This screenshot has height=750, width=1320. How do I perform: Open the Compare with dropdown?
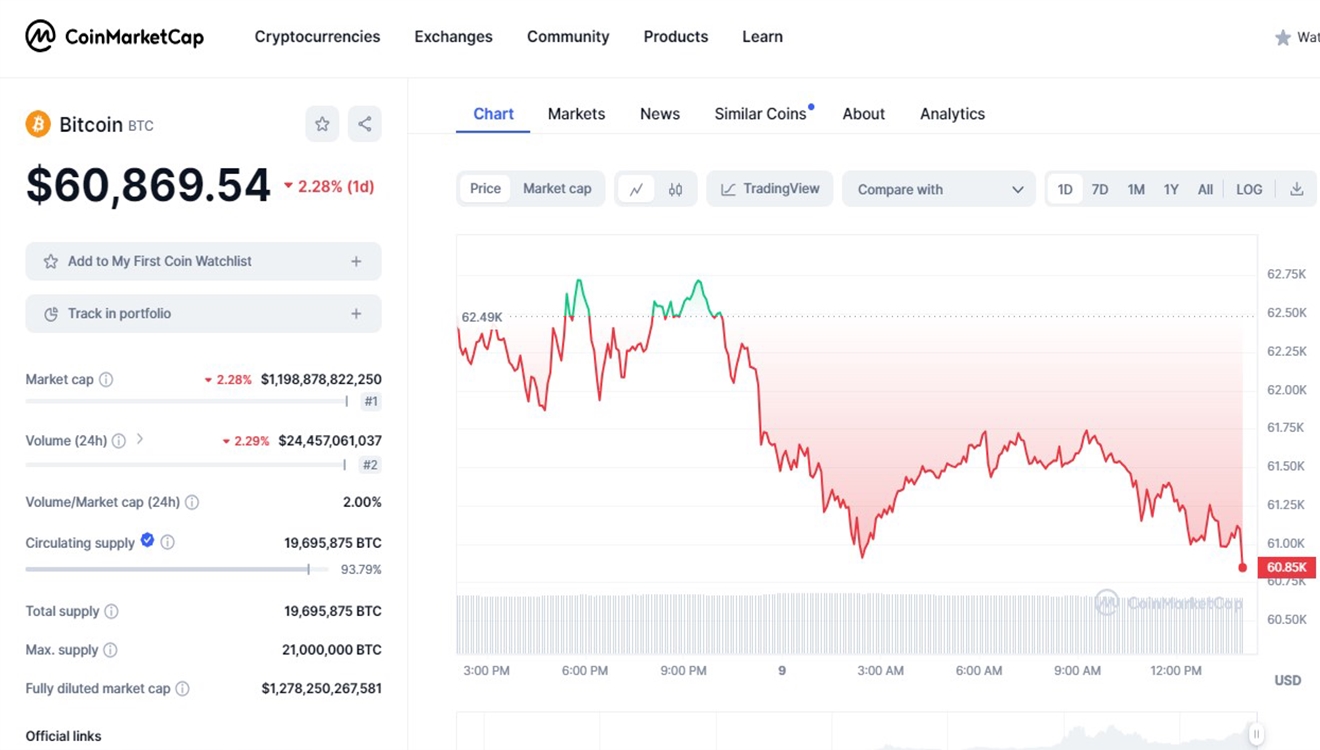(x=939, y=189)
